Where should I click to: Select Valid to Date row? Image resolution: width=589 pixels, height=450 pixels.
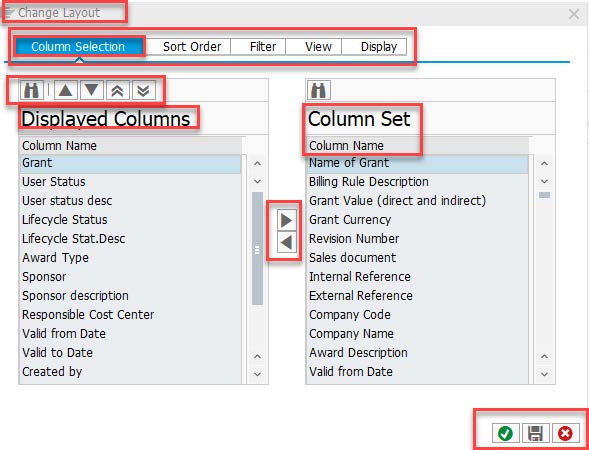click(x=130, y=353)
